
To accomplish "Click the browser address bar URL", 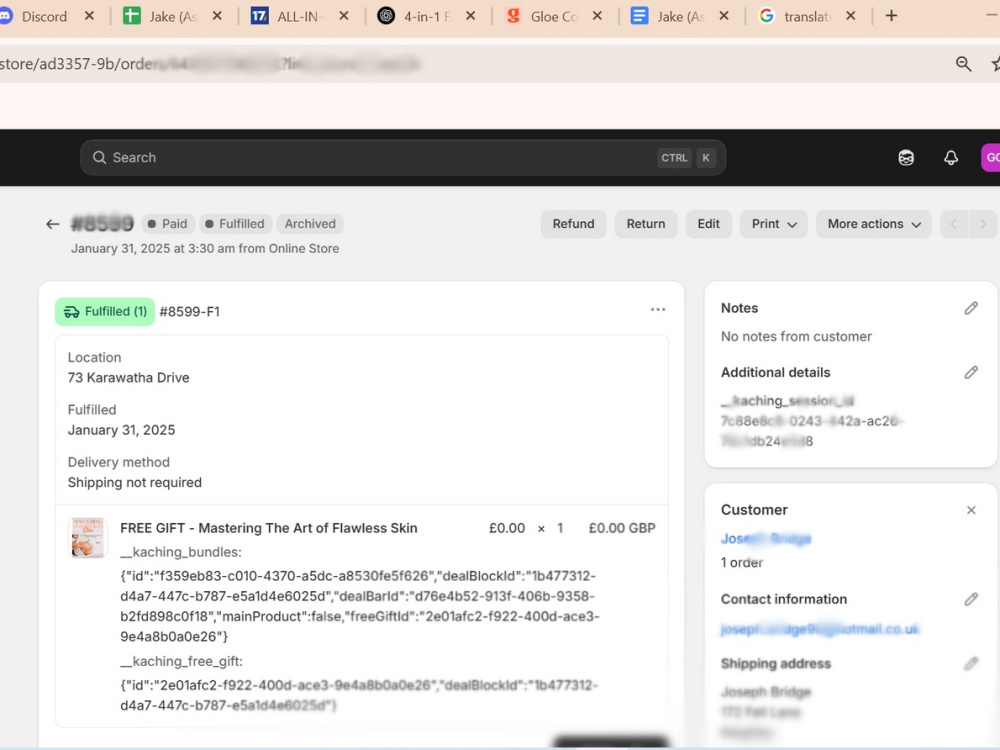I will point(210,64).
